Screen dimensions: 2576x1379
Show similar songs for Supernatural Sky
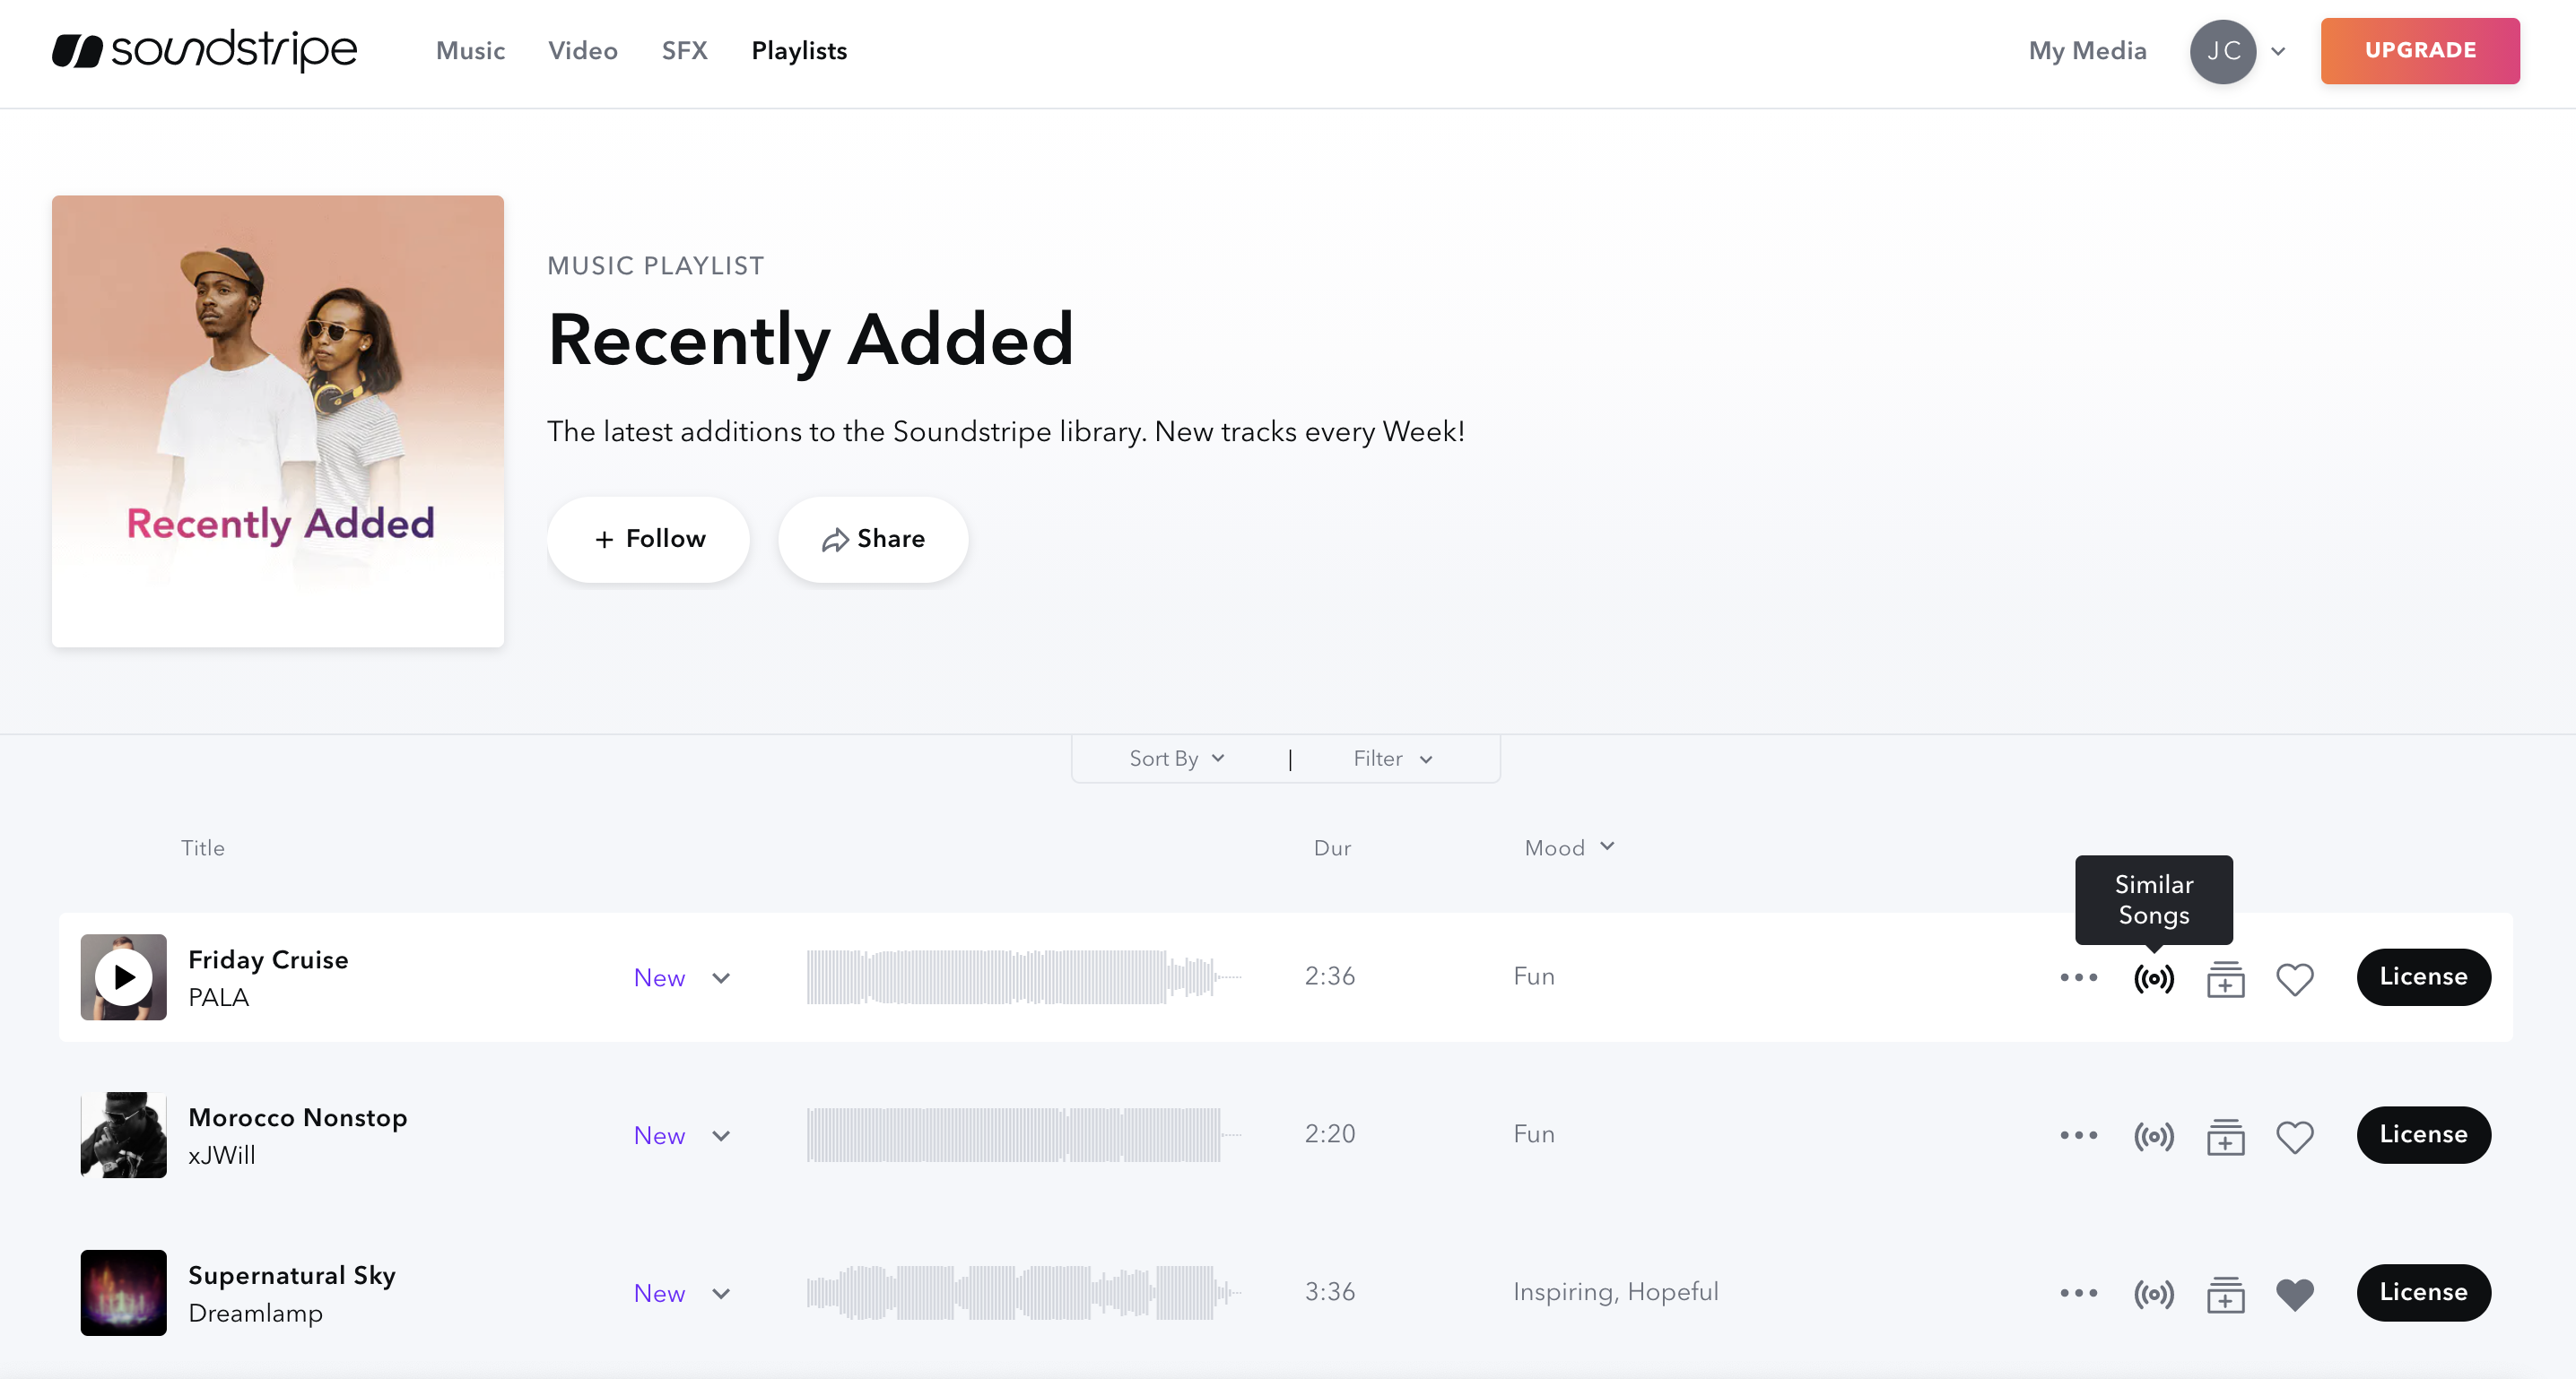pos(2153,1294)
